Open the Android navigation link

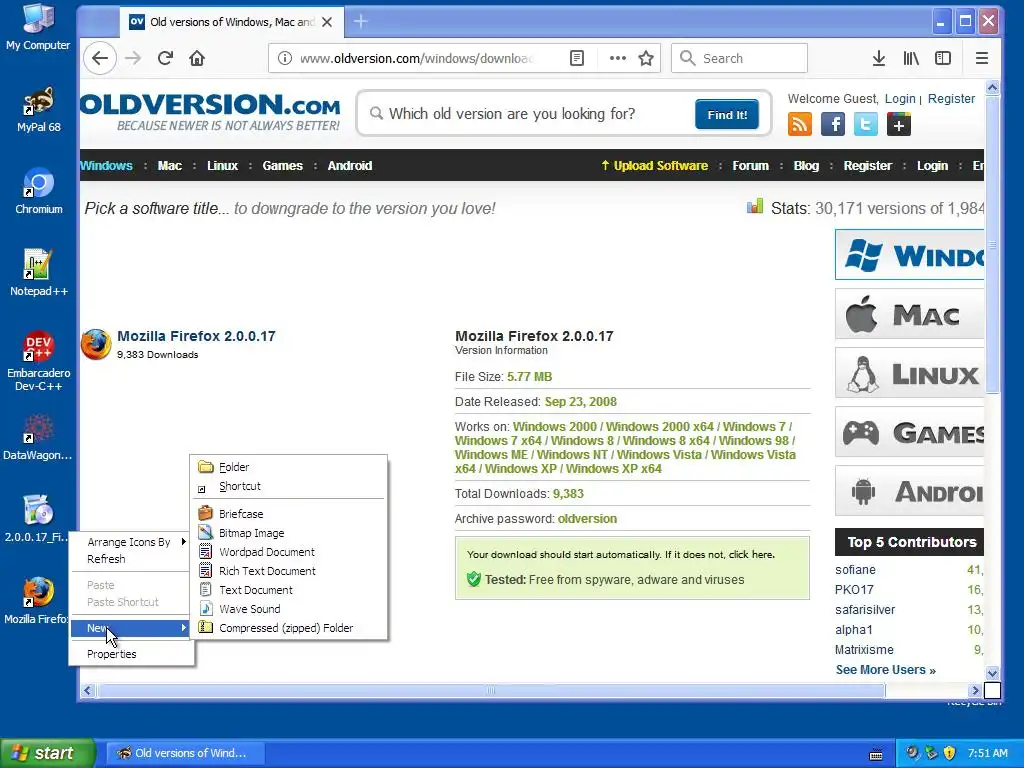349,166
